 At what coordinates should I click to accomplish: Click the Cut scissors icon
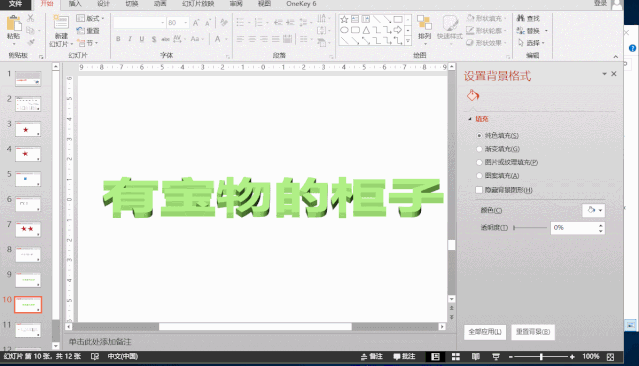[x=31, y=18]
